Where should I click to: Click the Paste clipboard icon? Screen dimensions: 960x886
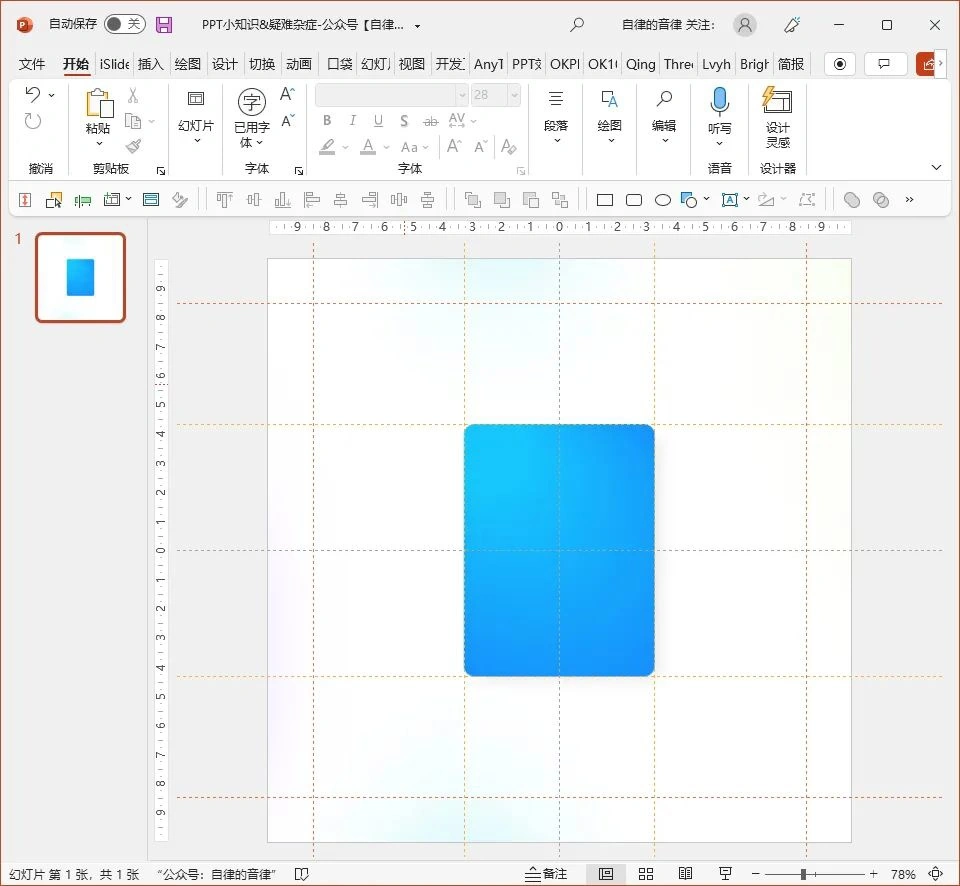pos(98,103)
